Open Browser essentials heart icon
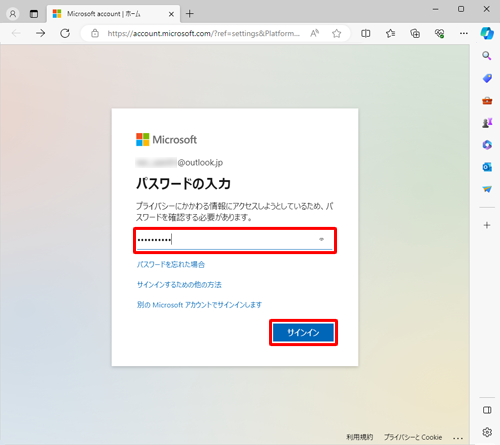 coord(439,33)
